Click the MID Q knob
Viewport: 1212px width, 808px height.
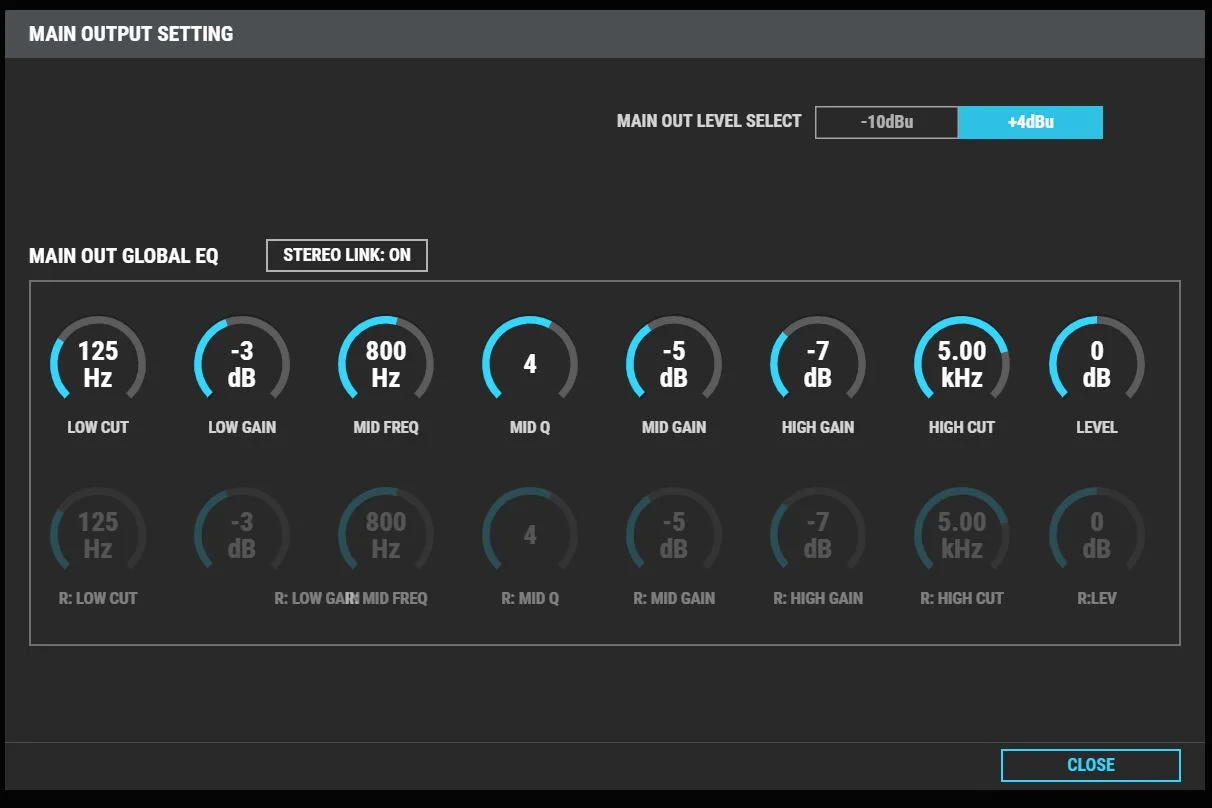[x=529, y=363]
